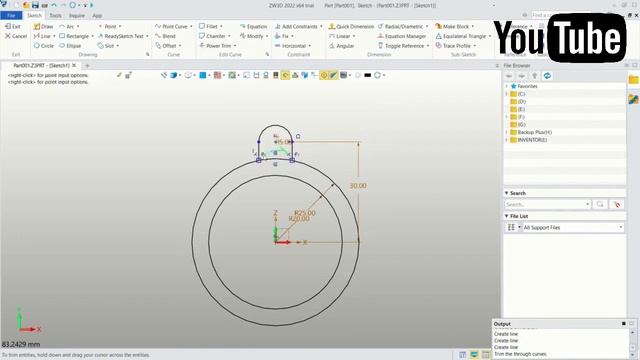Toggle the highlighted yellow circle display icon
Viewport: 640px width, 360px height.
pos(324,75)
